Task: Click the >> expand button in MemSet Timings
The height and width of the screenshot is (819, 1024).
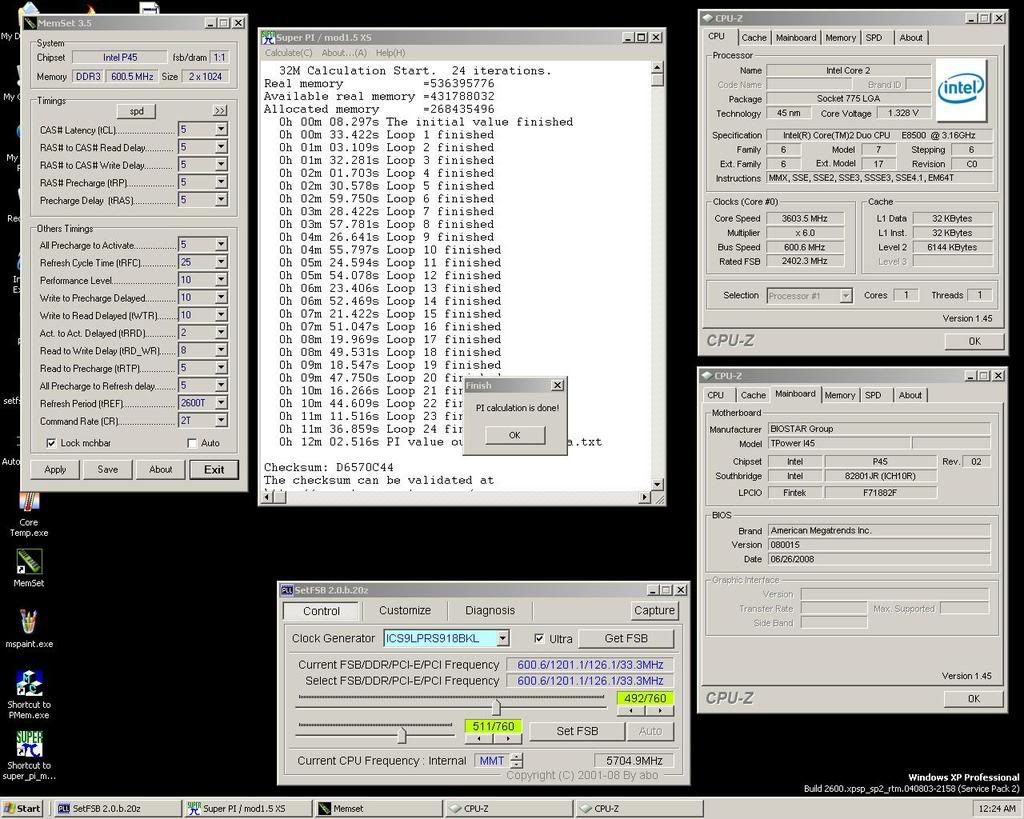Action: [220, 110]
